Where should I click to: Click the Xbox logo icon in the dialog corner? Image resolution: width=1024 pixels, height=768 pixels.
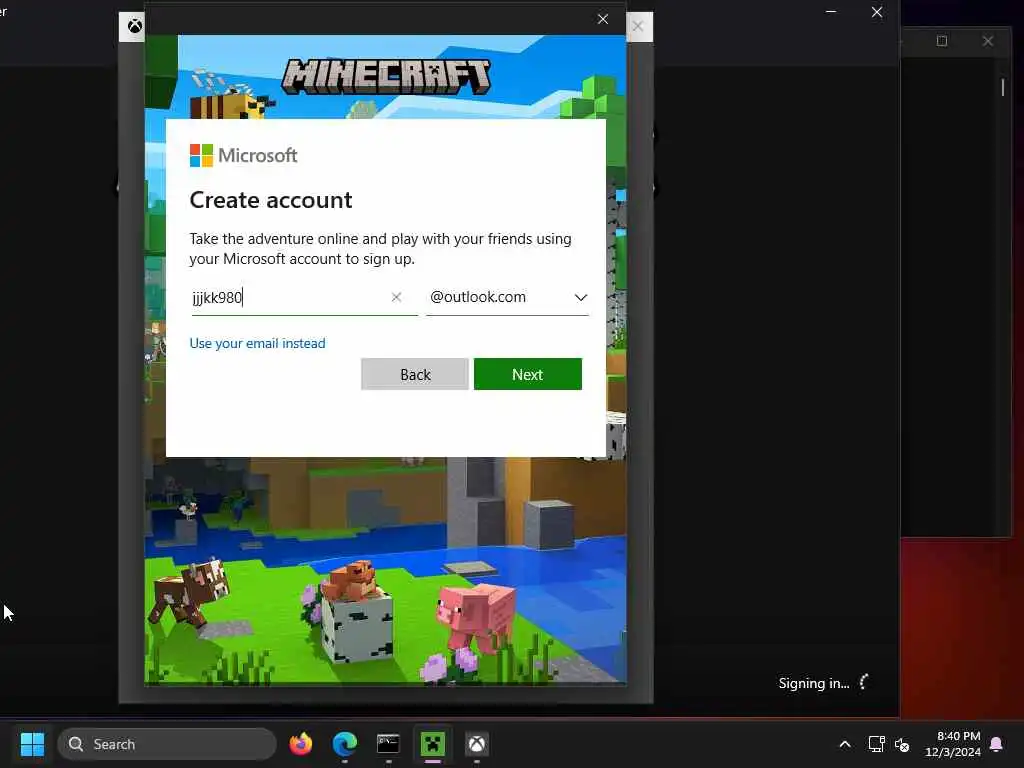135,26
